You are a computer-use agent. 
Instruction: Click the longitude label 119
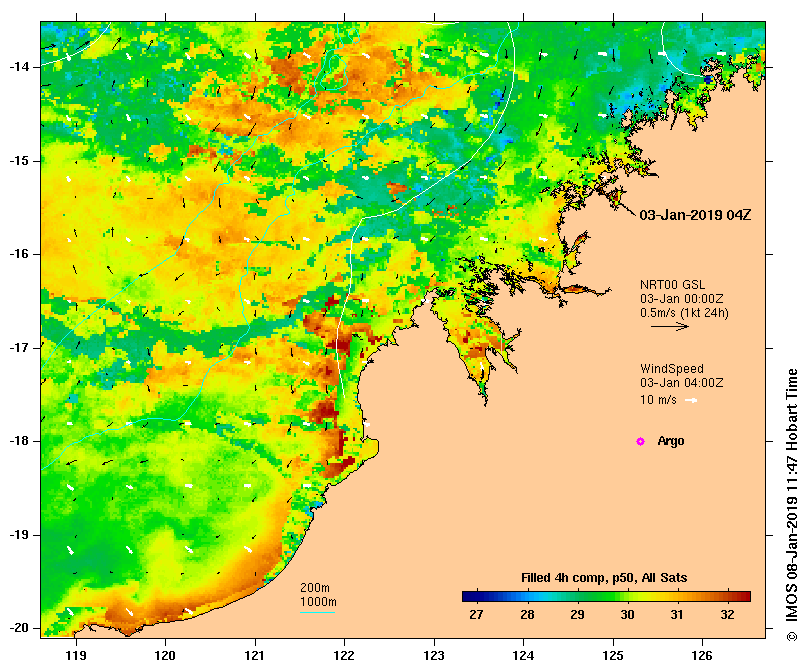[76, 656]
